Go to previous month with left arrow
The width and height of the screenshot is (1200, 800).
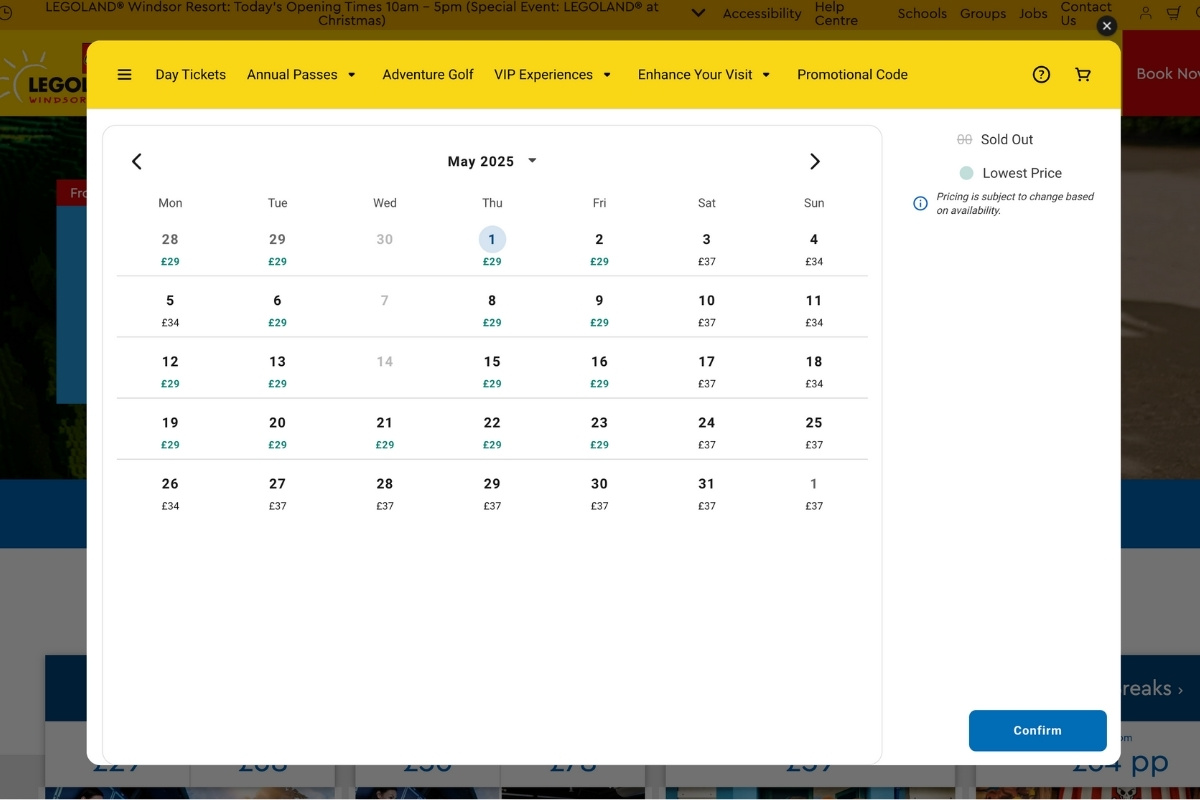[137, 161]
